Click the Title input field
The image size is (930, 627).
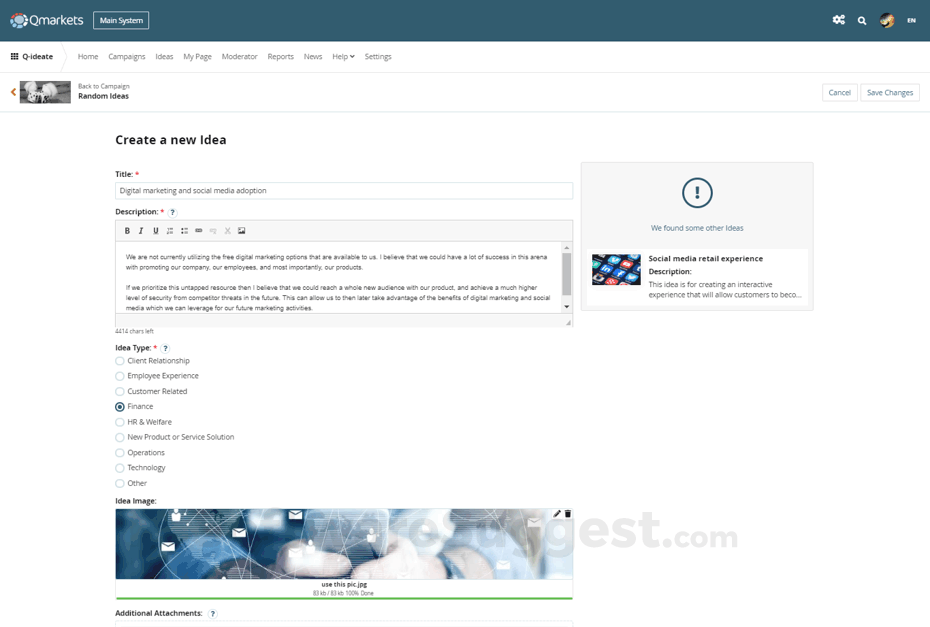pyautogui.click(x=344, y=190)
